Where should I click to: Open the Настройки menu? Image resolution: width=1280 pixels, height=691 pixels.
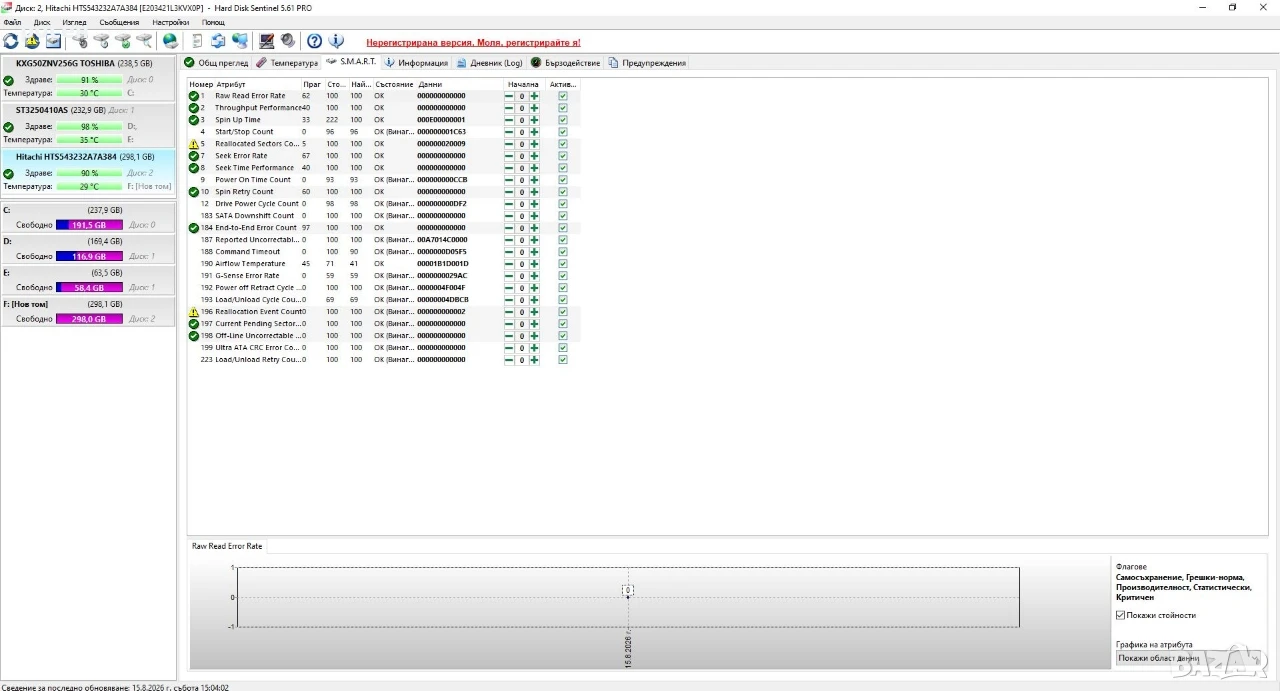click(x=170, y=22)
